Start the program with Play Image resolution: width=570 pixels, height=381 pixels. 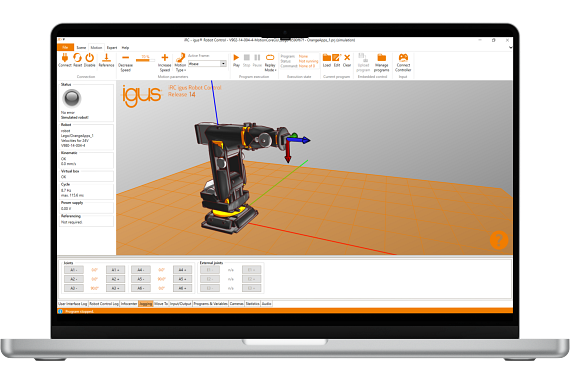[236, 57]
